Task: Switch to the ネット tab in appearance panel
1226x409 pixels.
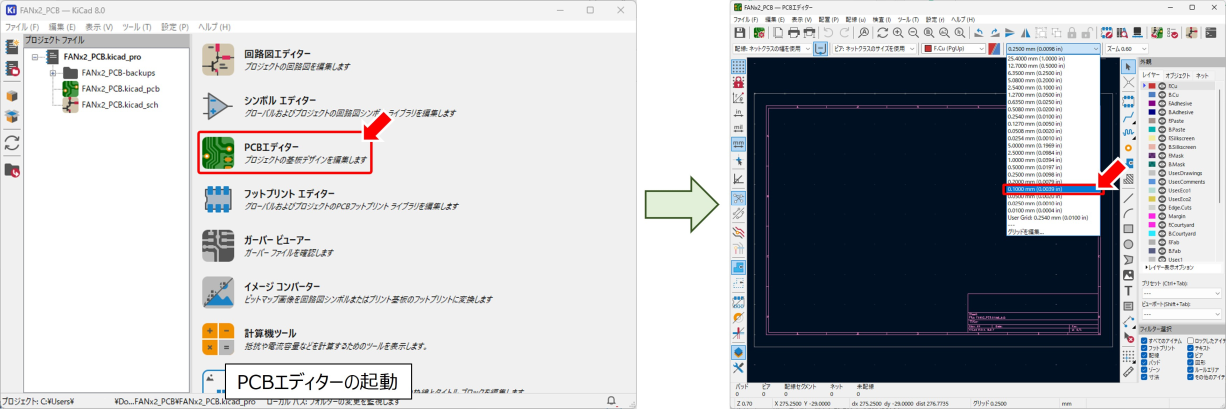Action: click(x=1202, y=76)
